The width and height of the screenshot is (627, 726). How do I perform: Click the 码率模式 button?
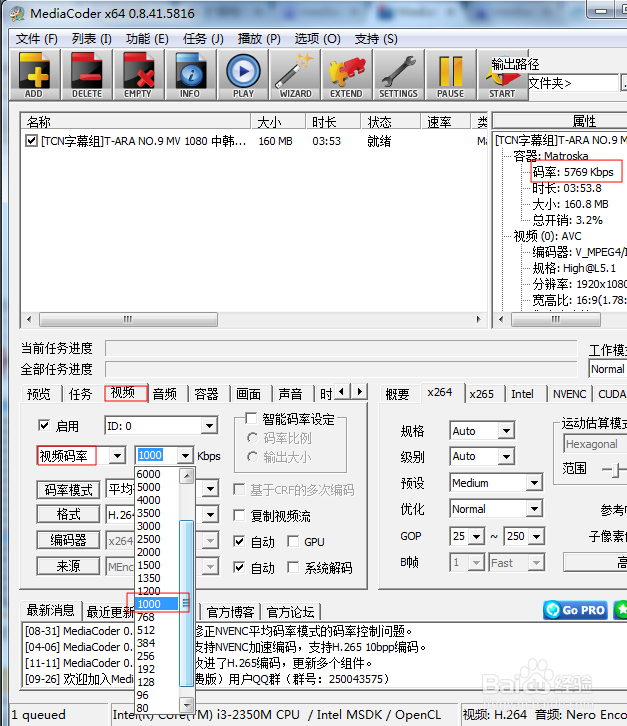[69, 490]
